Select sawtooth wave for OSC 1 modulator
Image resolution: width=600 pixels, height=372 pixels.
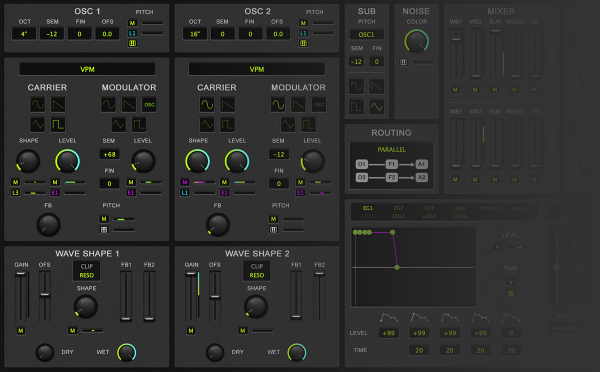tap(129, 104)
